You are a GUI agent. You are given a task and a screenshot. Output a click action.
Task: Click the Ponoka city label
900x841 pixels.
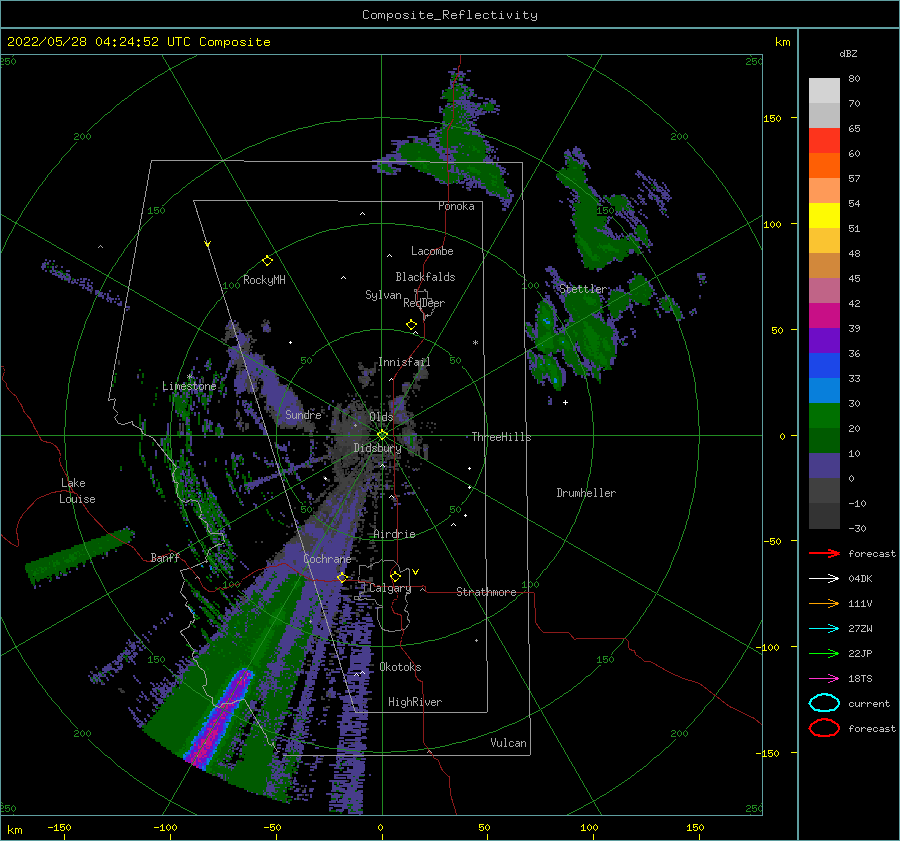click(456, 206)
